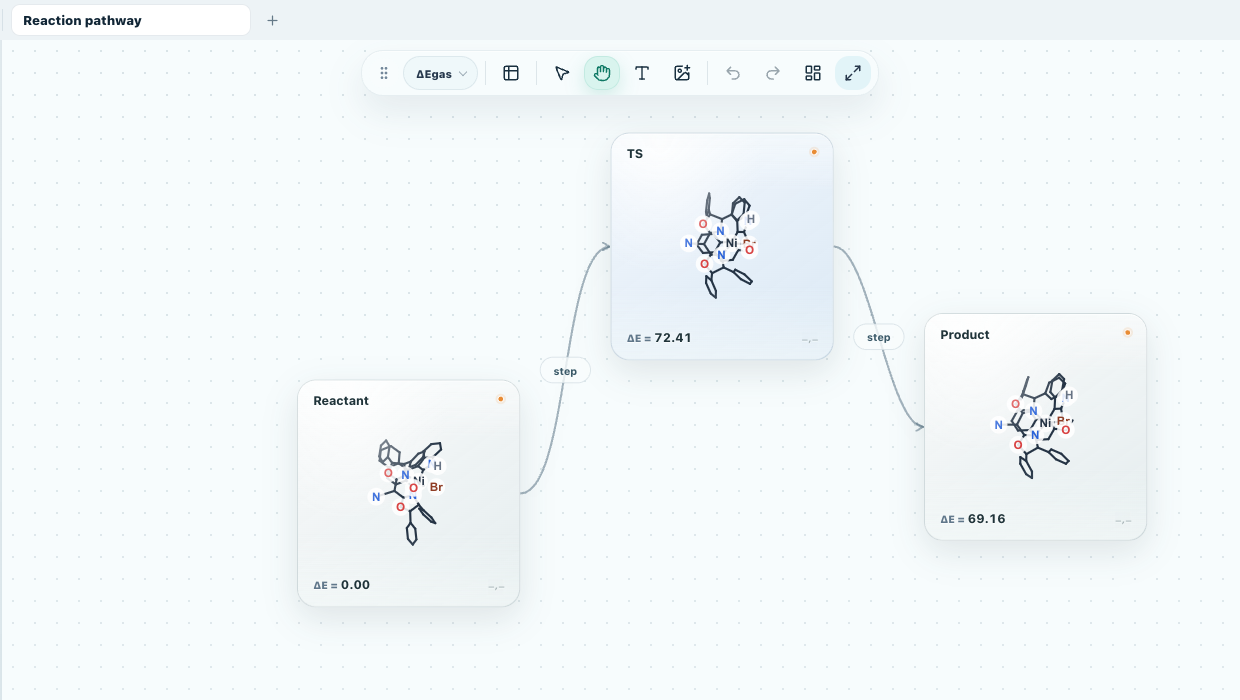
Task: Click the orange status dot on TS node
Action: pos(814,152)
